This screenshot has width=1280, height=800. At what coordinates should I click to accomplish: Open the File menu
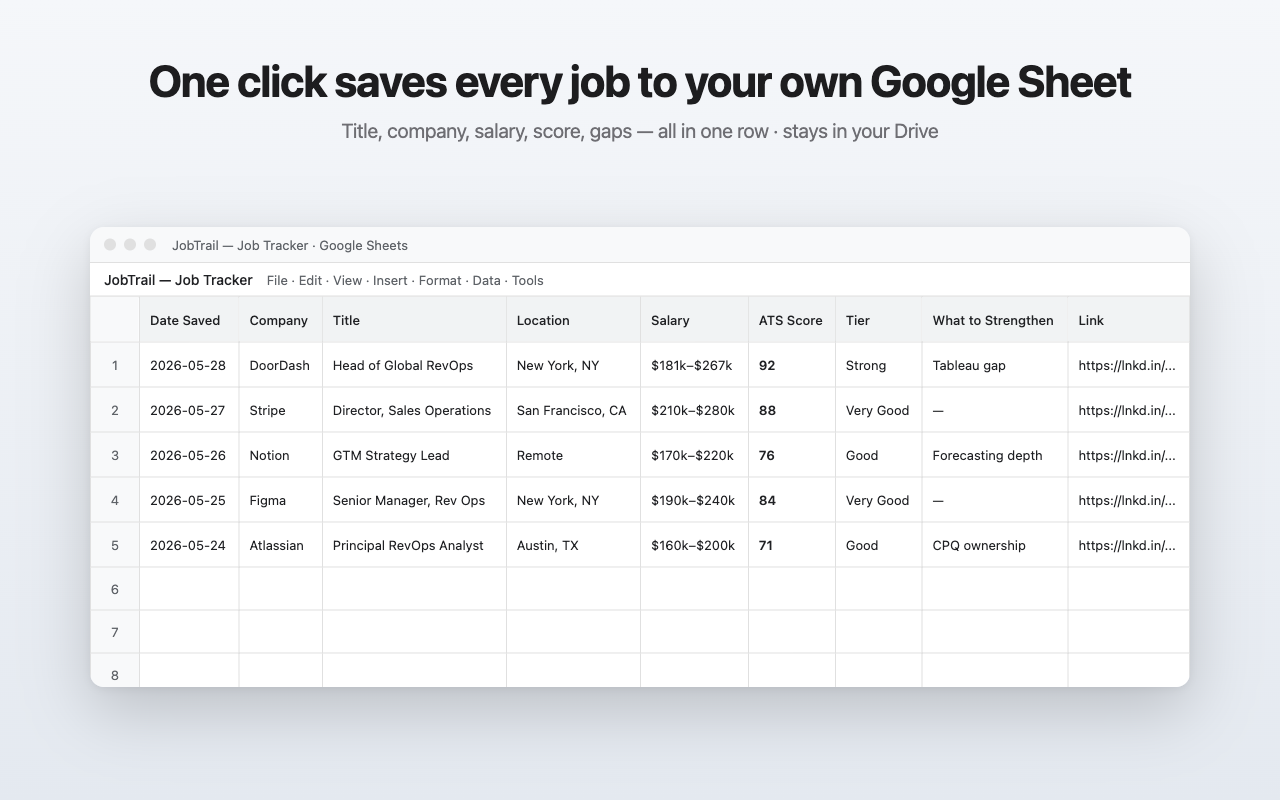click(277, 281)
